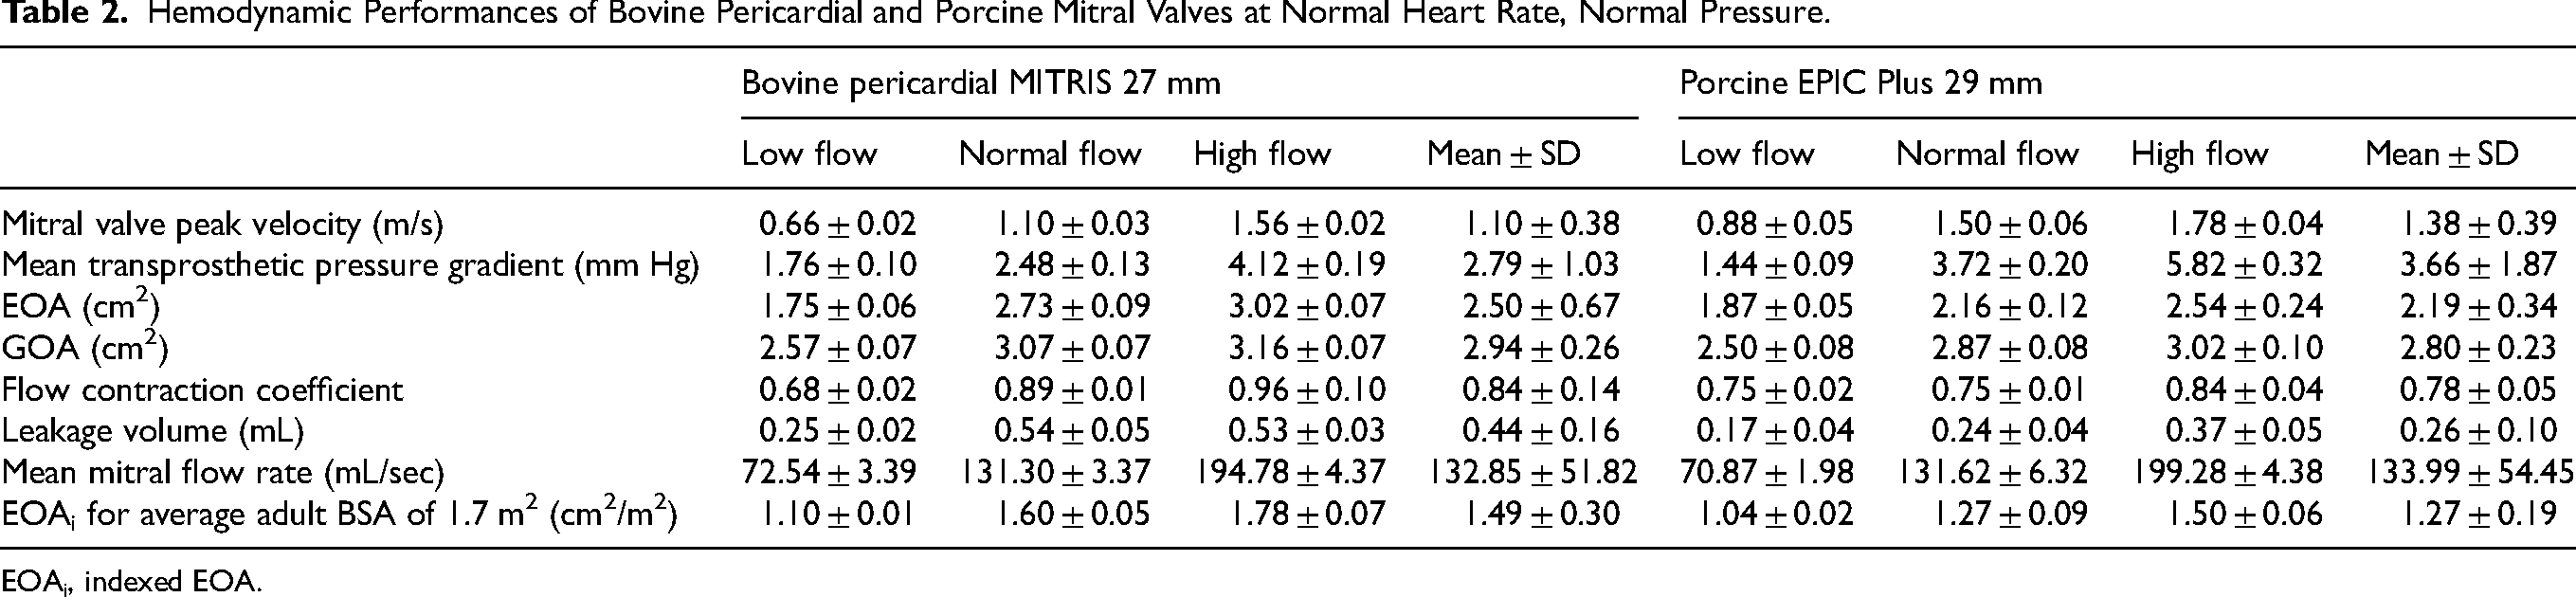Click the EOAi for average adult BSA label
This screenshot has height=597, width=2576.
pyautogui.click(x=339, y=514)
